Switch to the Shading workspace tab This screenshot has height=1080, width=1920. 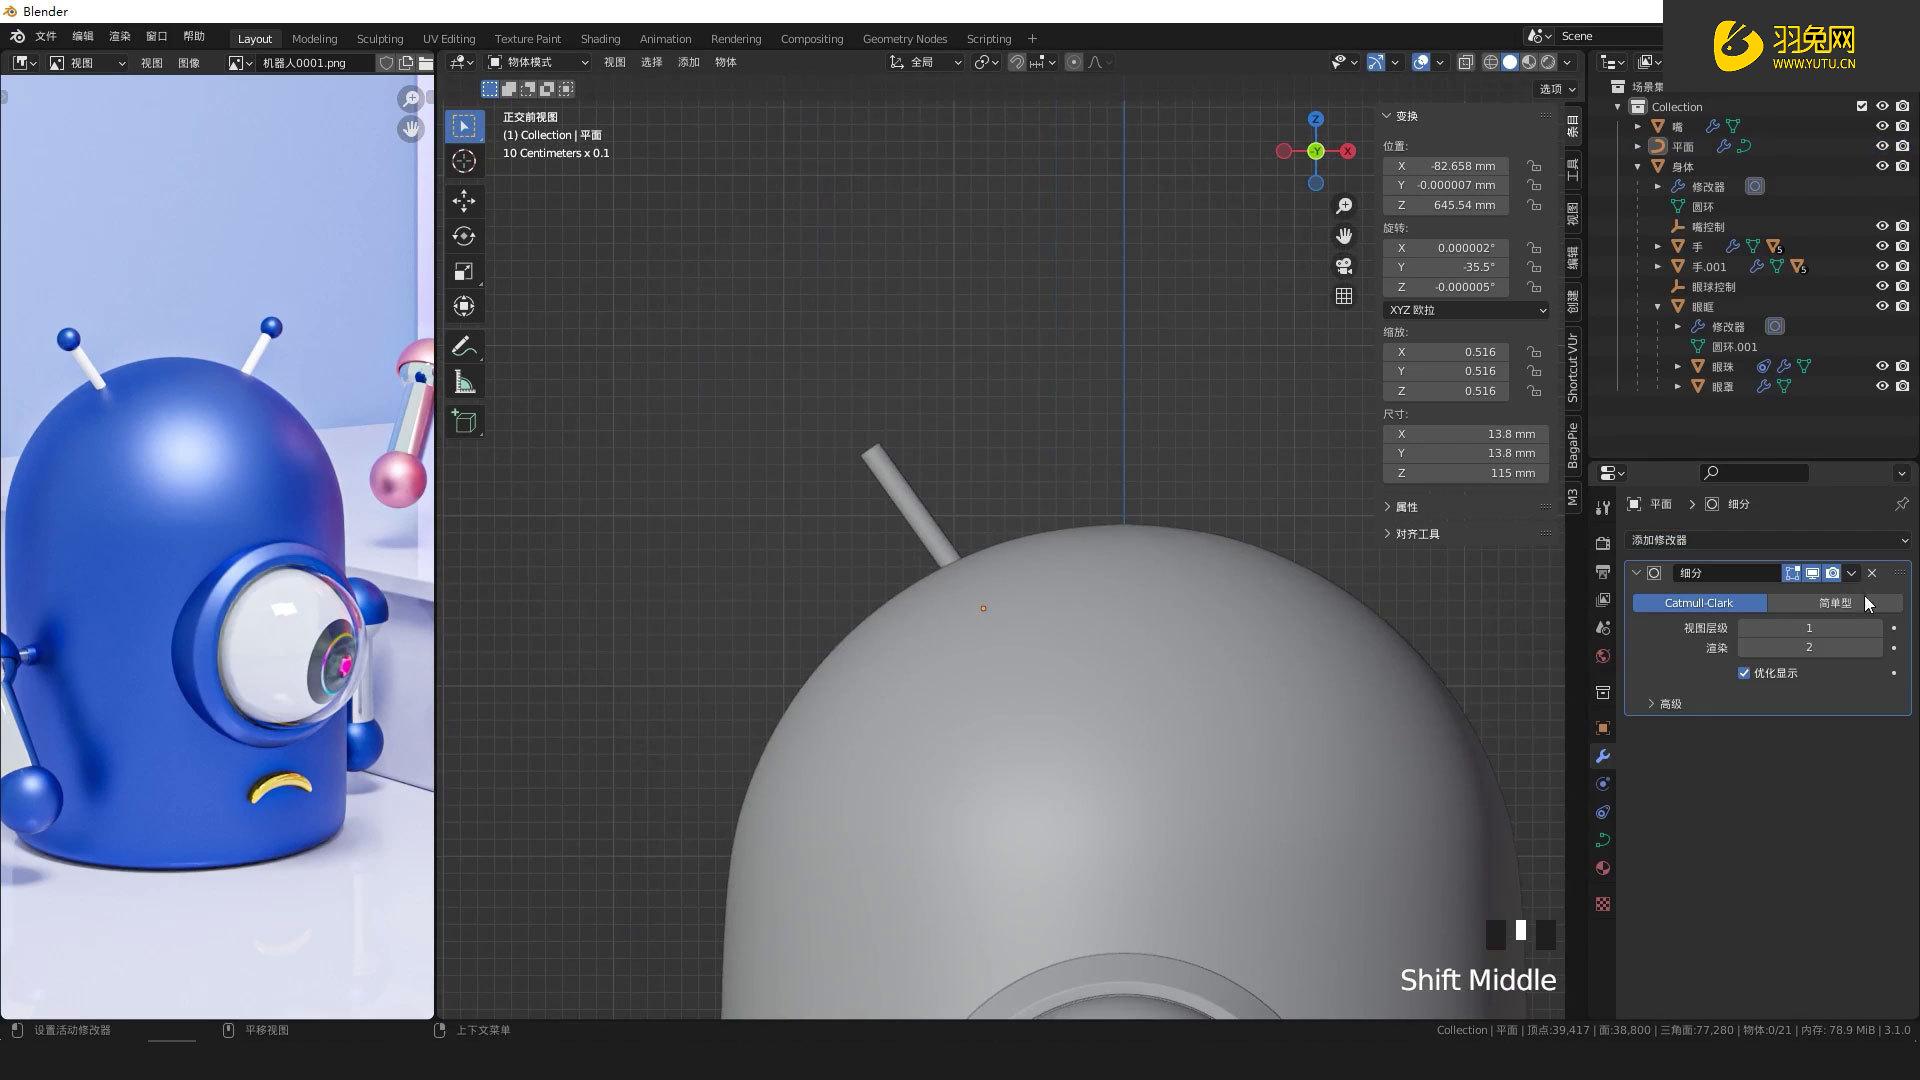coord(600,39)
